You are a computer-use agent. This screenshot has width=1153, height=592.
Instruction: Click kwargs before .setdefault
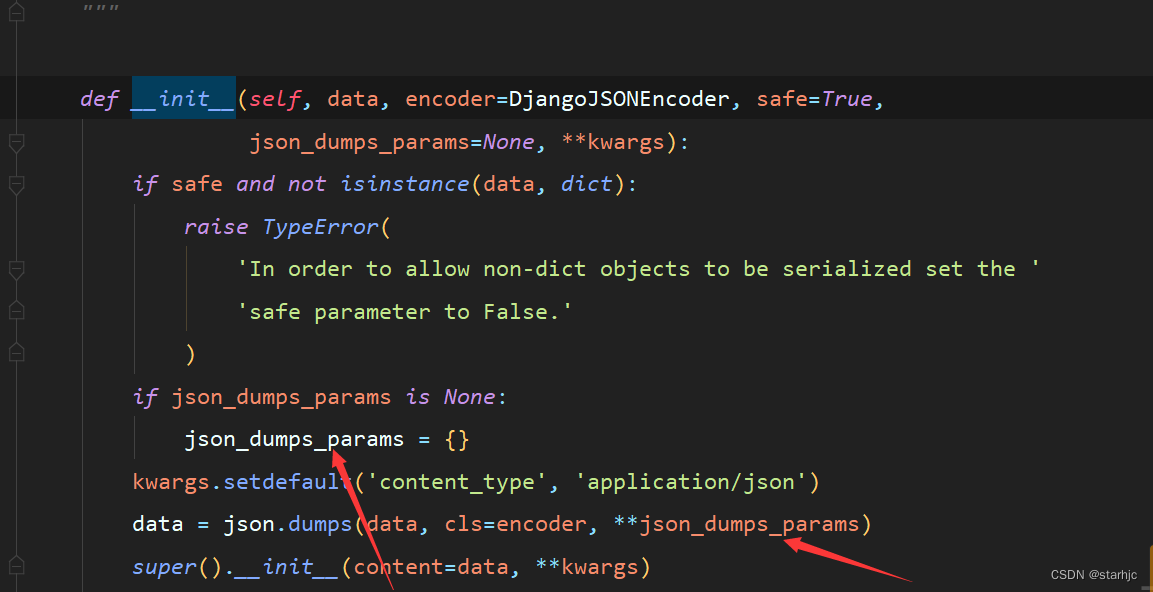[x=171, y=482]
